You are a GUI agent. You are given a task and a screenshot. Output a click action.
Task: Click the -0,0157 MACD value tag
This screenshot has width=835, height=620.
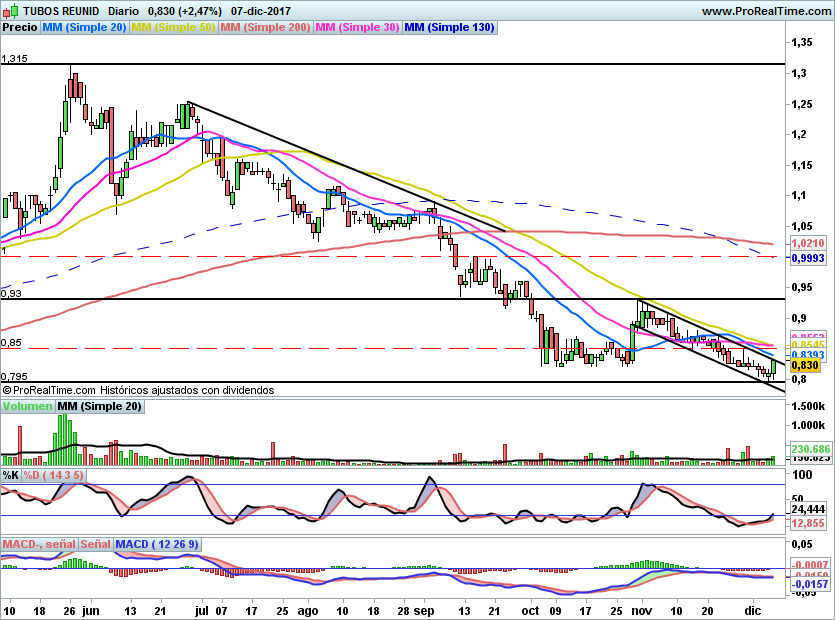tap(809, 584)
